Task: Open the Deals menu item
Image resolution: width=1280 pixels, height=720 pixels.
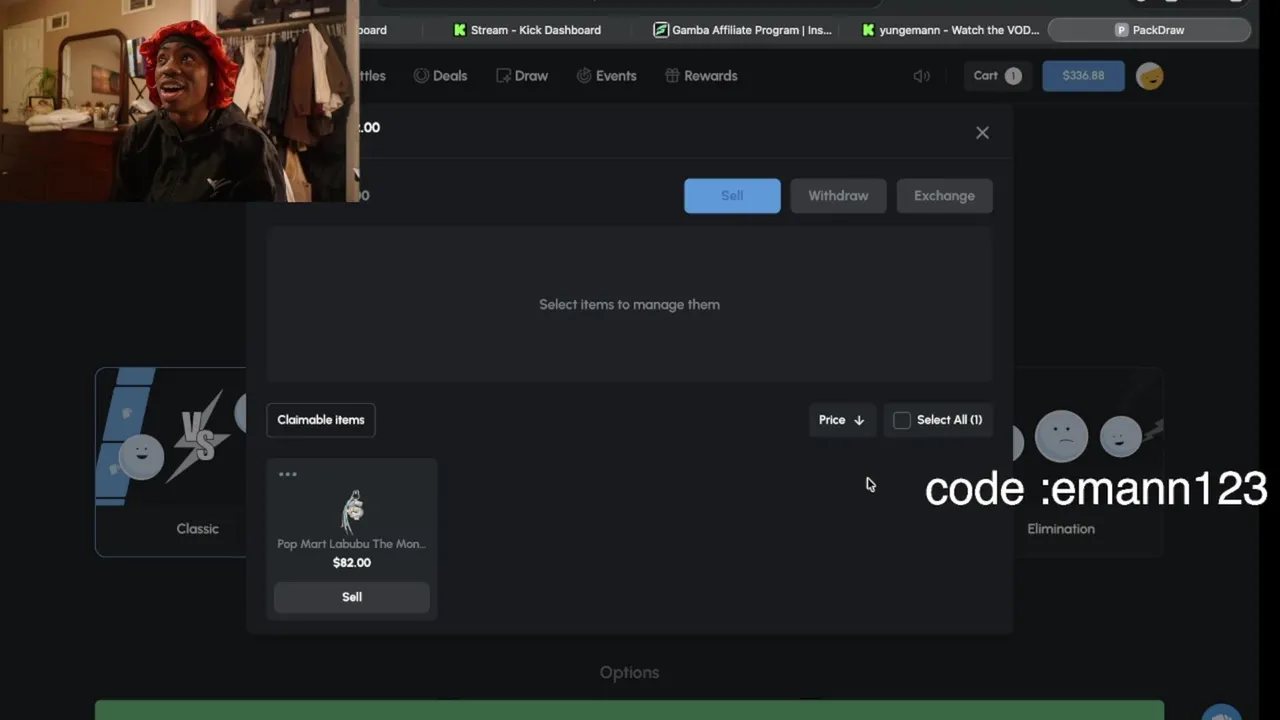Action: pyautogui.click(x=440, y=76)
